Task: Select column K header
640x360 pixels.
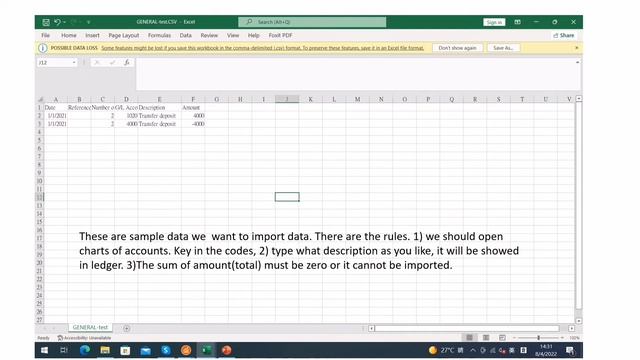Action: coord(311,99)
